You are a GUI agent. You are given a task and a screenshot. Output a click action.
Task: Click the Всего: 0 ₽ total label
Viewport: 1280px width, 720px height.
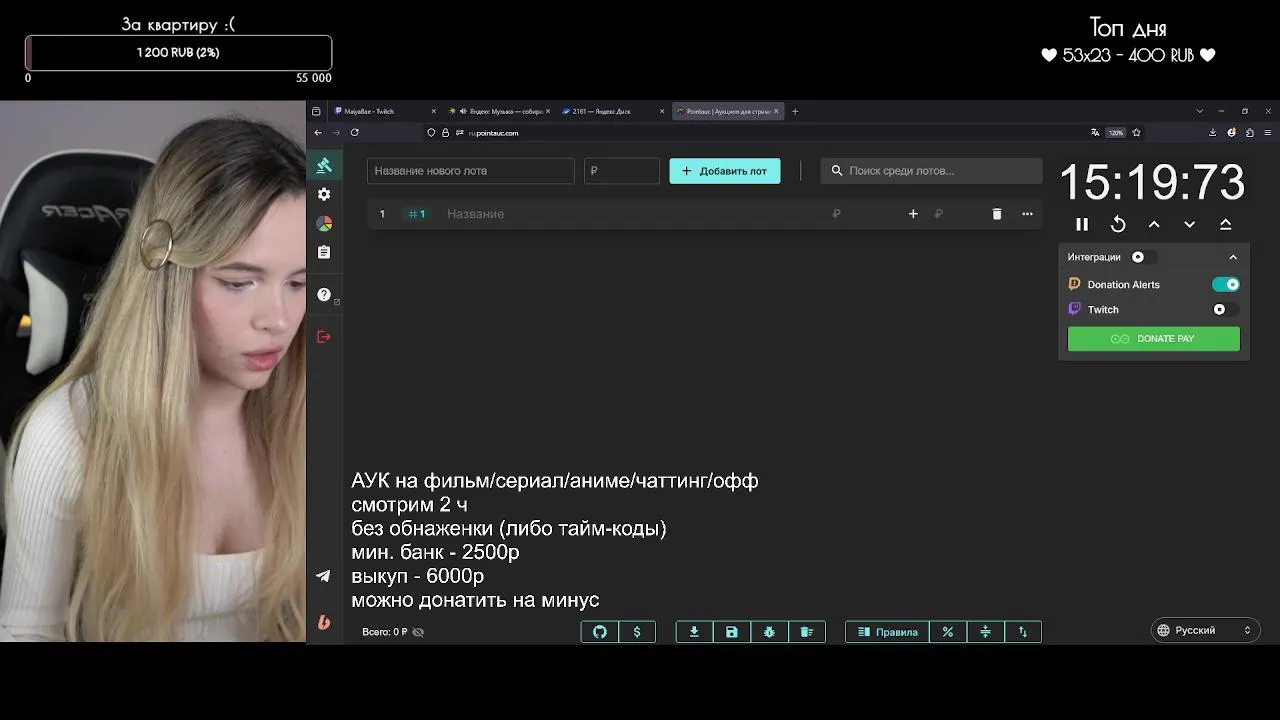(x=384, y=632)
